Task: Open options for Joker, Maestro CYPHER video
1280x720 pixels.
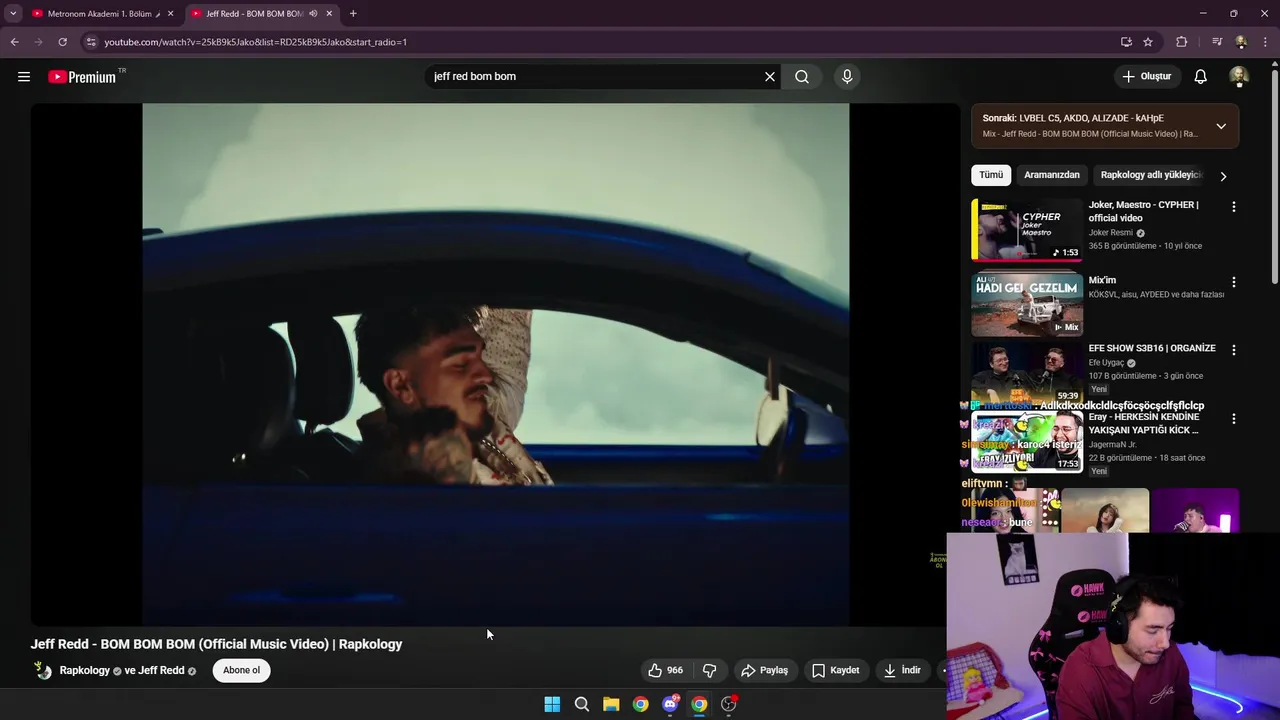Action: [x=1233, y=207]
